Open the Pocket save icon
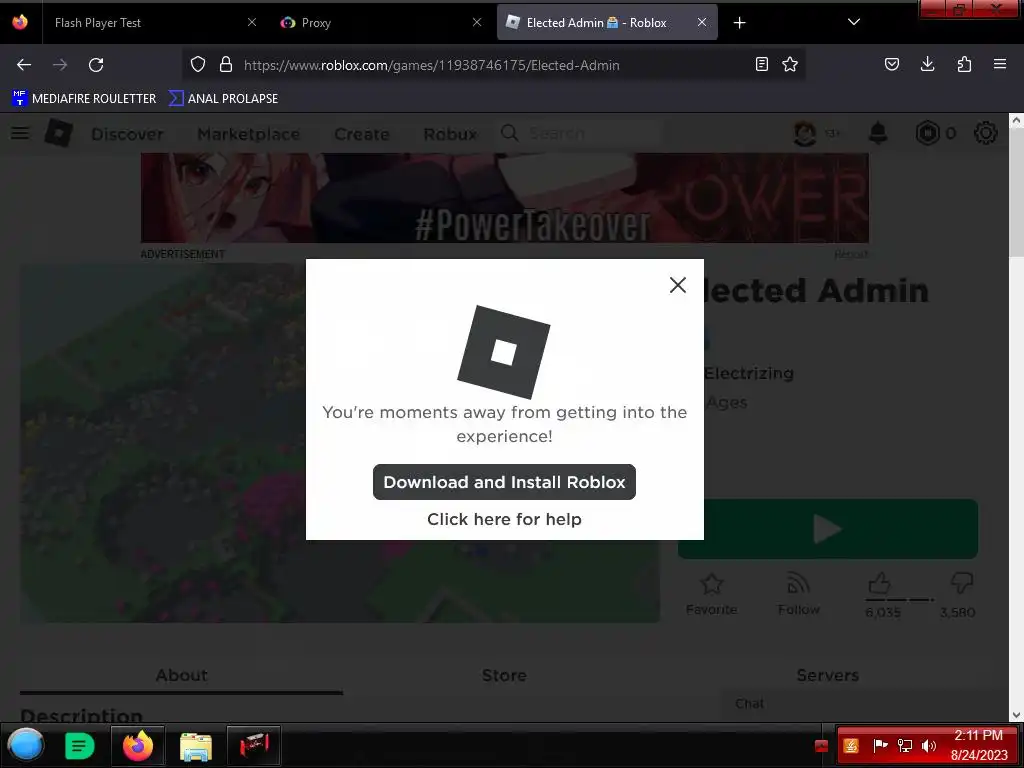 click(891, 64)
